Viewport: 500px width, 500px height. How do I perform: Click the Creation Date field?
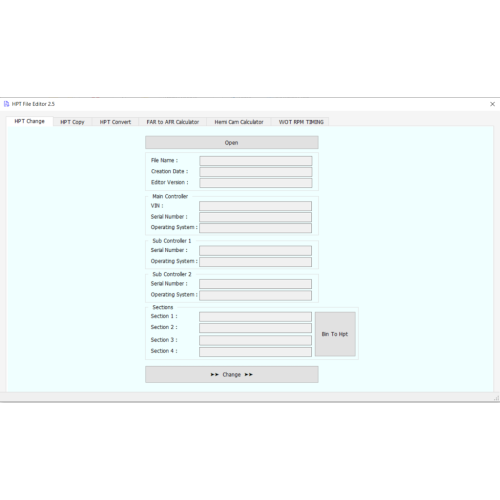click(256, 172)
